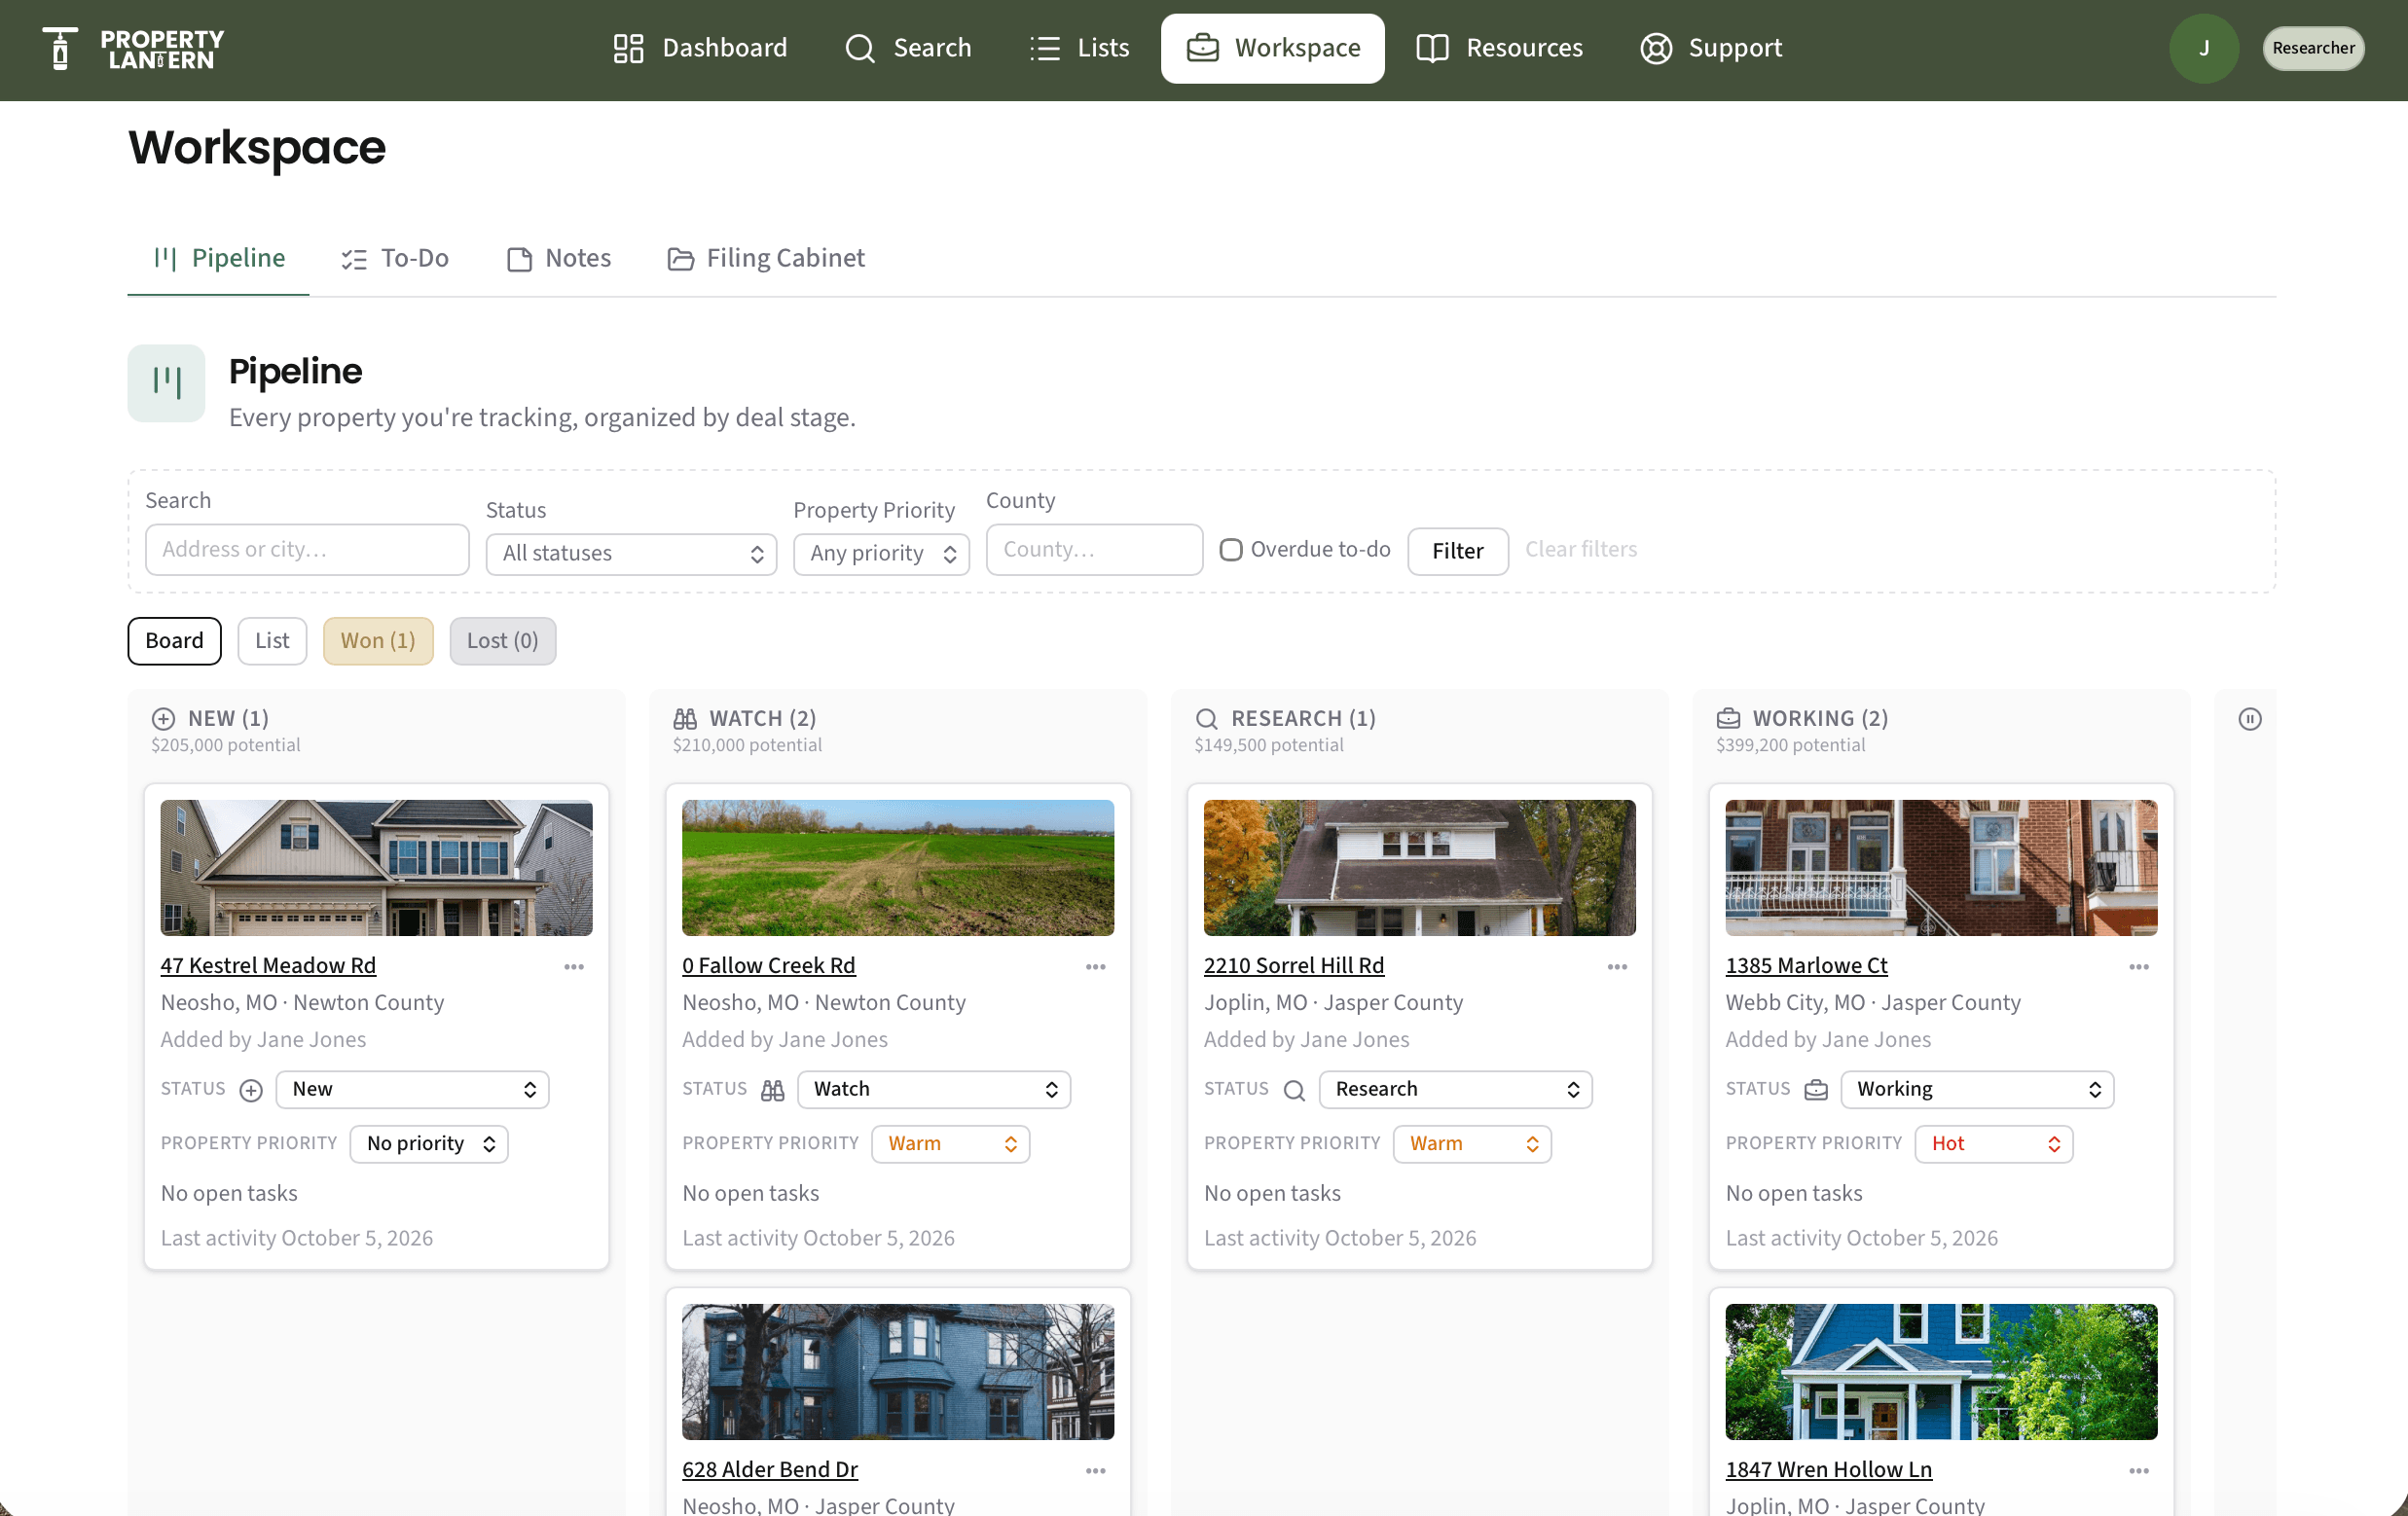The width and height of the screenshot is (2408, 1516).
Task: Enable the Overdue to-do checkbox
Action: click(1230, 549)
